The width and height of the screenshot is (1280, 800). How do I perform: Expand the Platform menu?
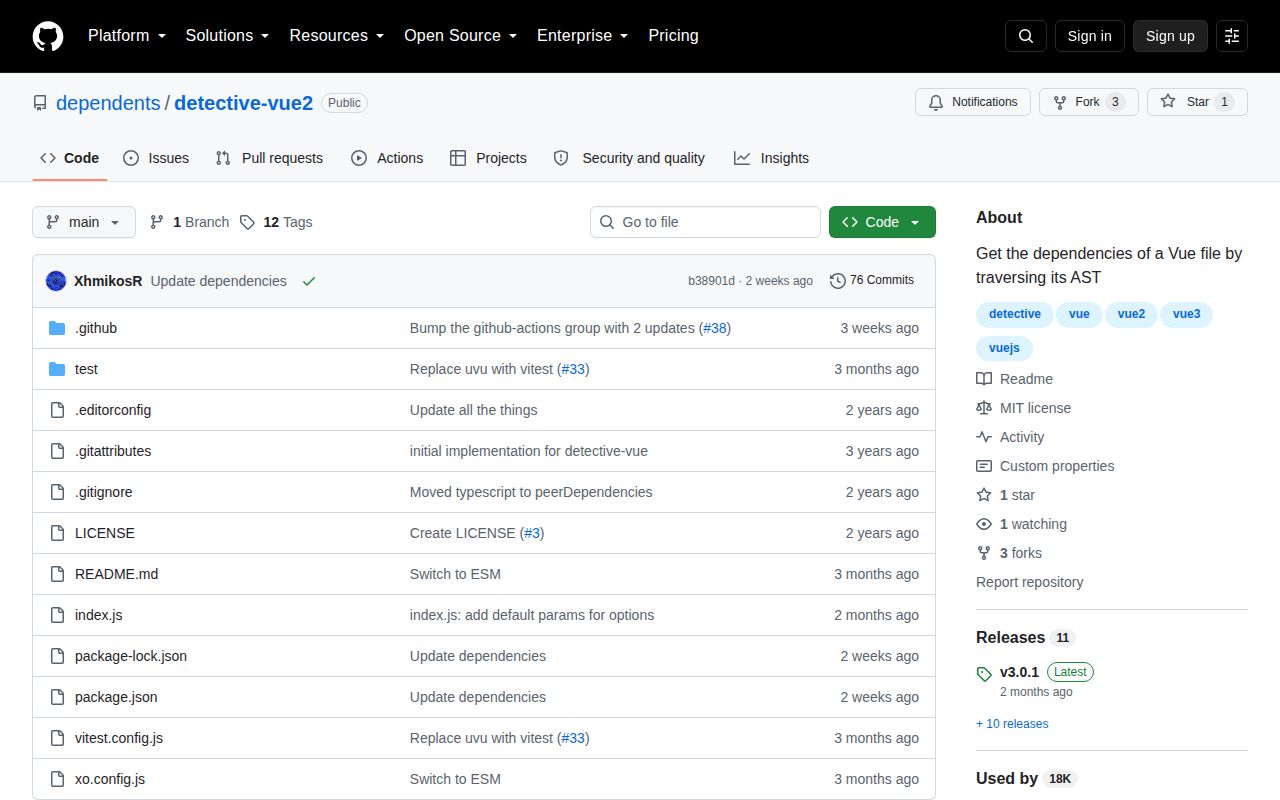[127, 36]
